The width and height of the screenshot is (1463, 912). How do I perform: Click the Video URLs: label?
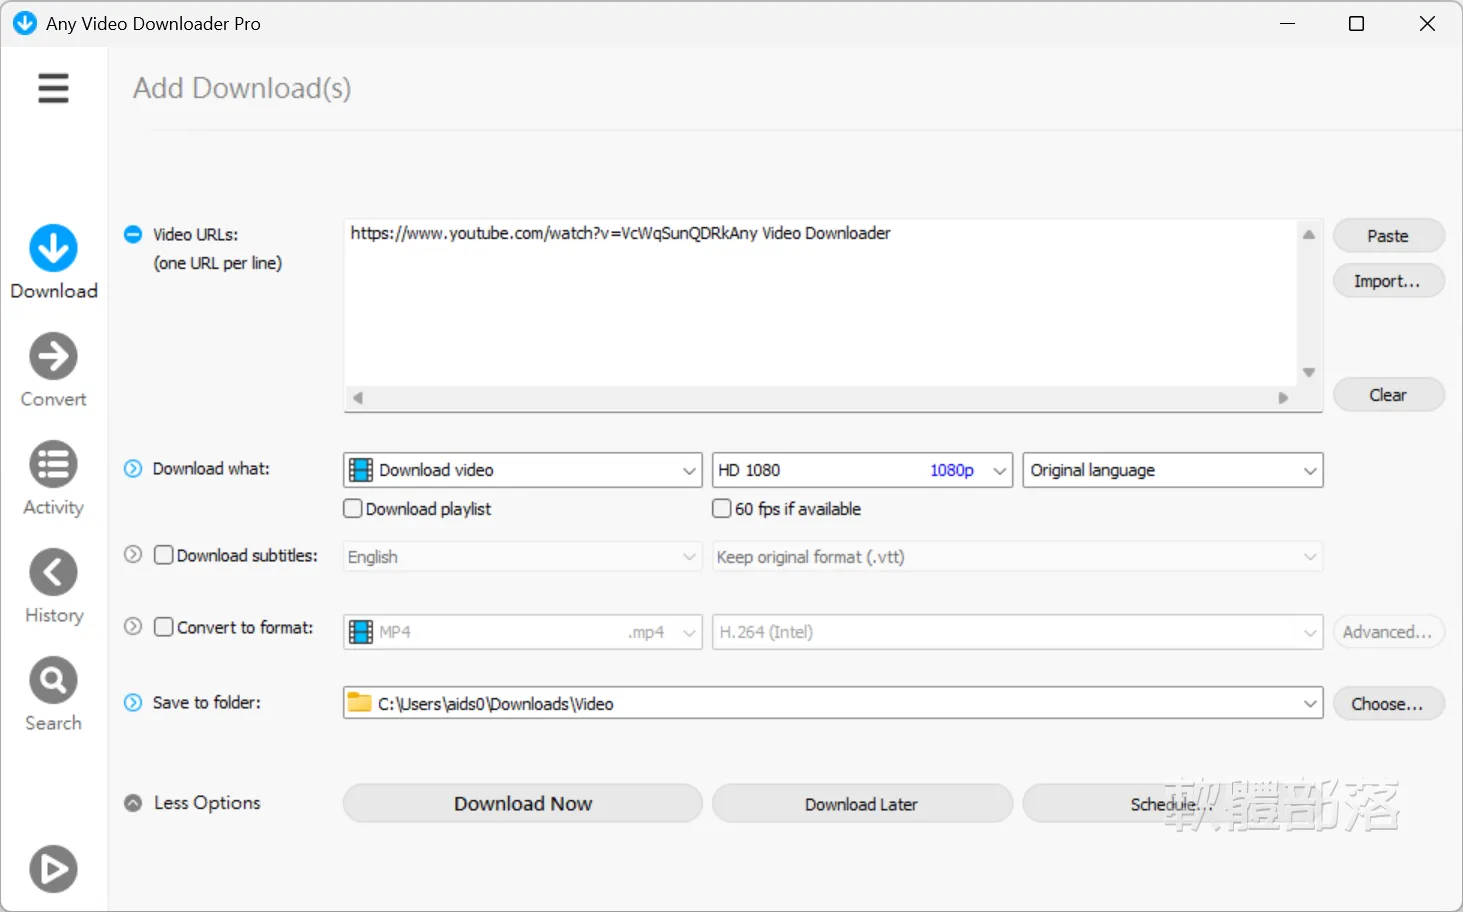click(x=196, y=234)
